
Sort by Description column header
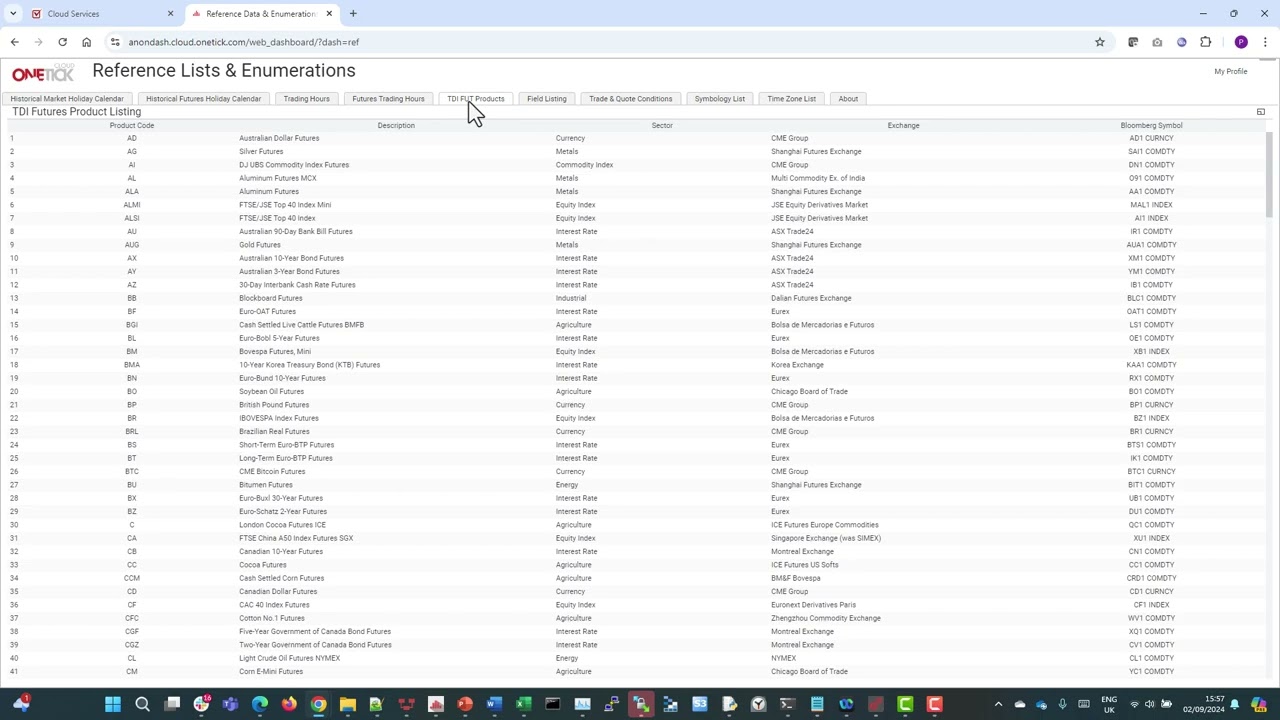(x=396, y=125)
